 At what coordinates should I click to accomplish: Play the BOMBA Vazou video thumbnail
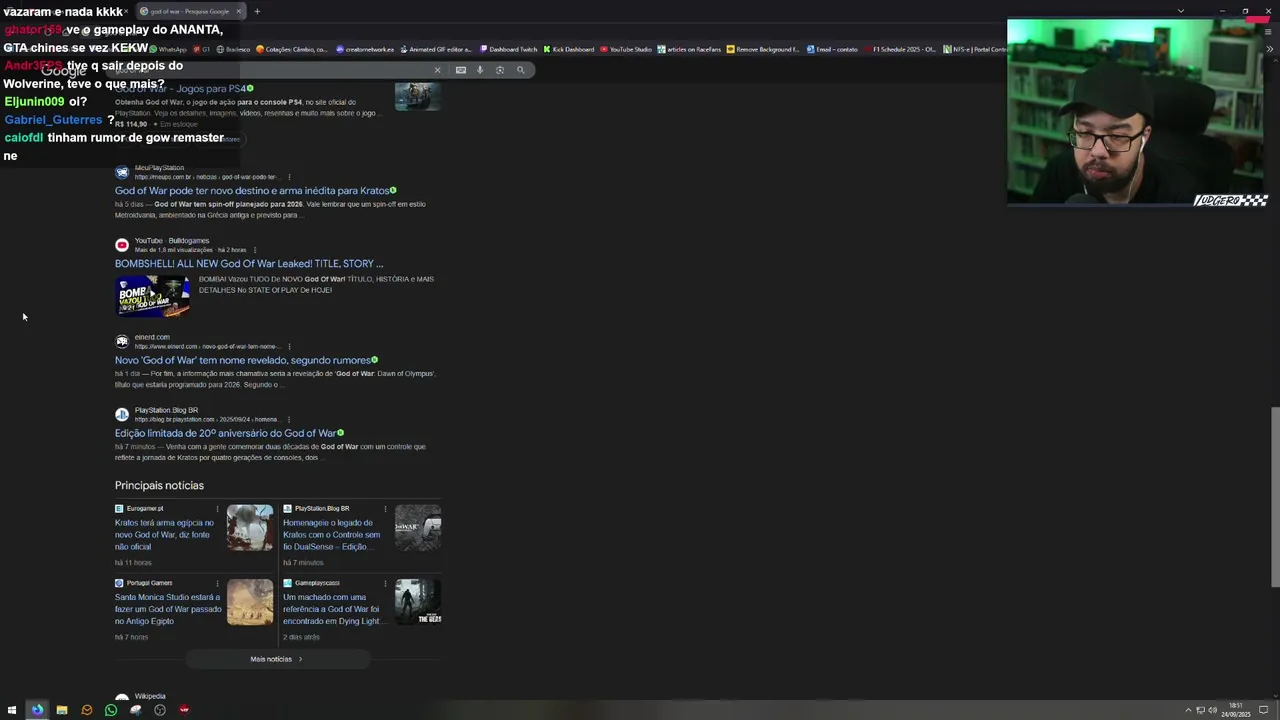click(153, 296)
